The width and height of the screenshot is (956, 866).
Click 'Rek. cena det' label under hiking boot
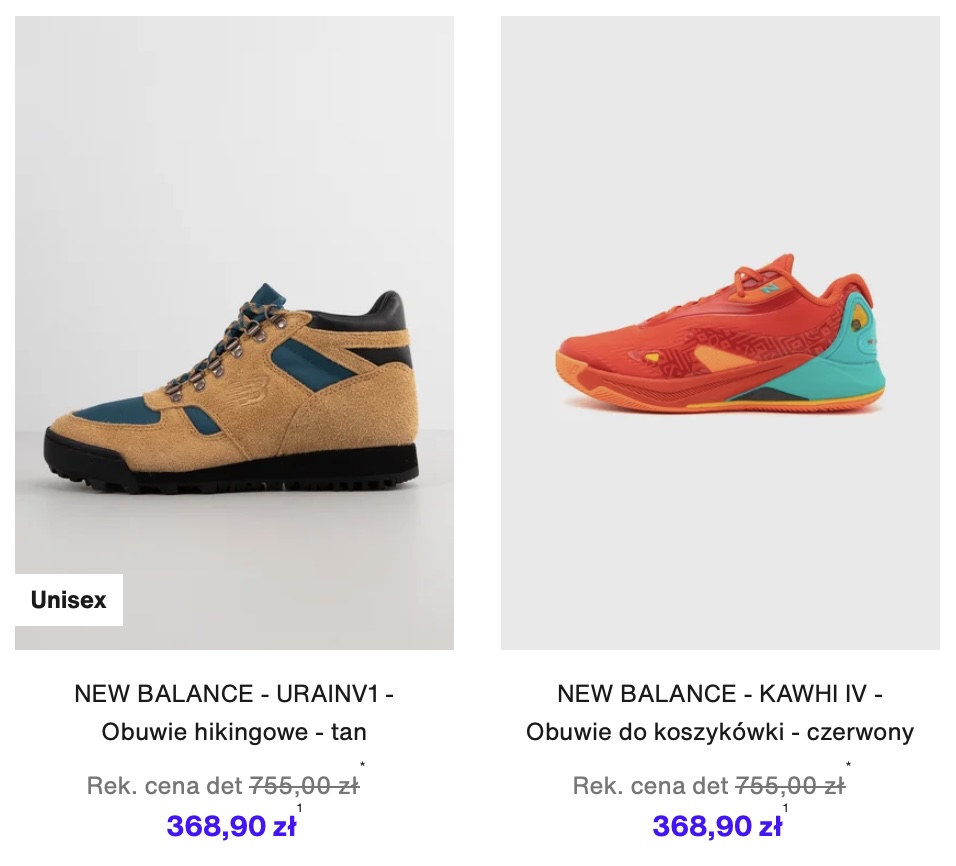[165, 785]
